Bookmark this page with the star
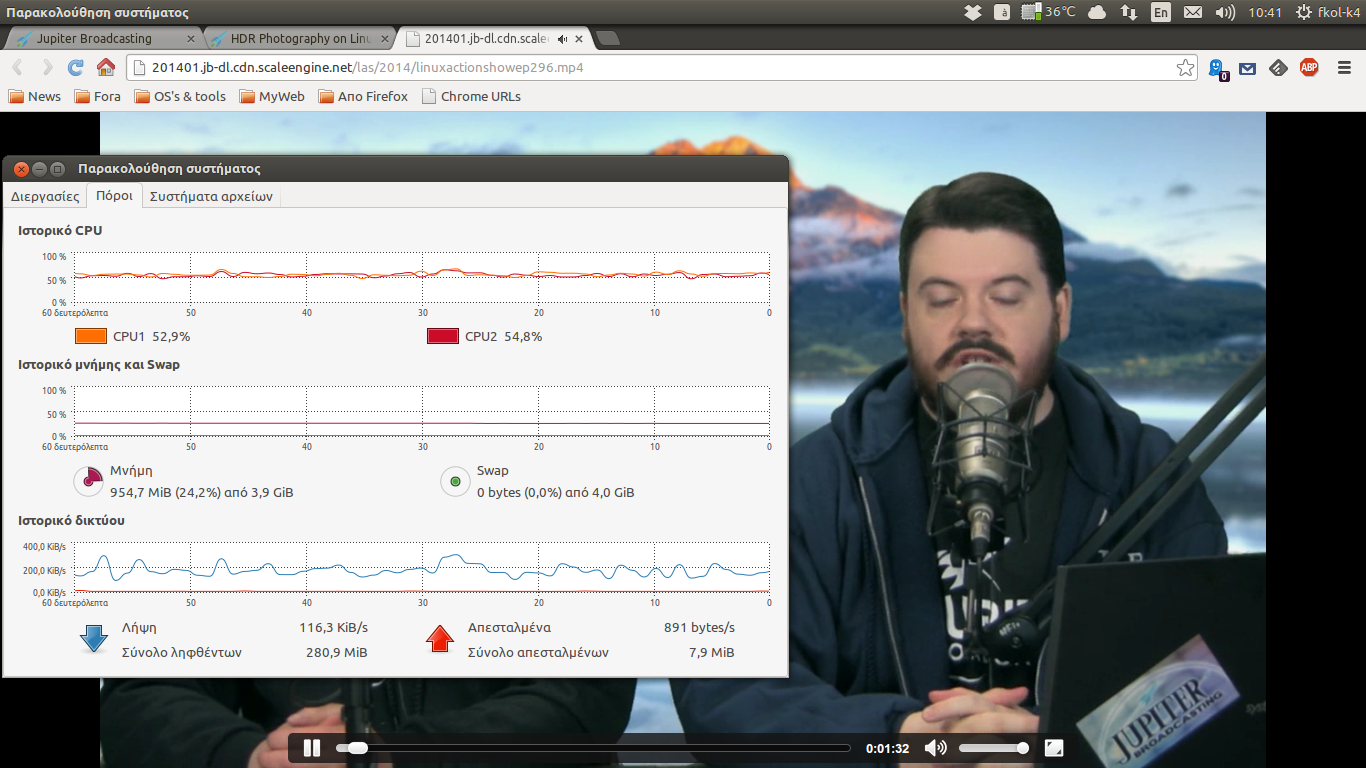1366x768 pixels. [1185, 68]
